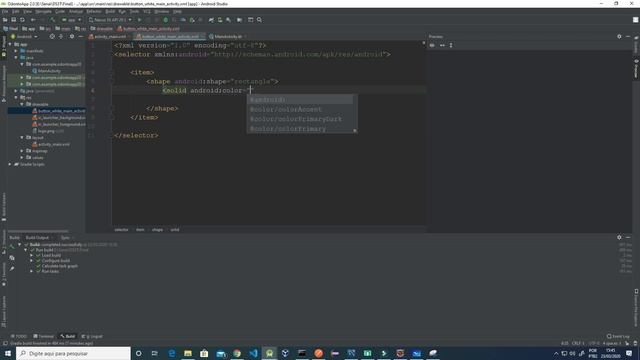Choose @android: autocomplete suggestion

tap(300, 100)
